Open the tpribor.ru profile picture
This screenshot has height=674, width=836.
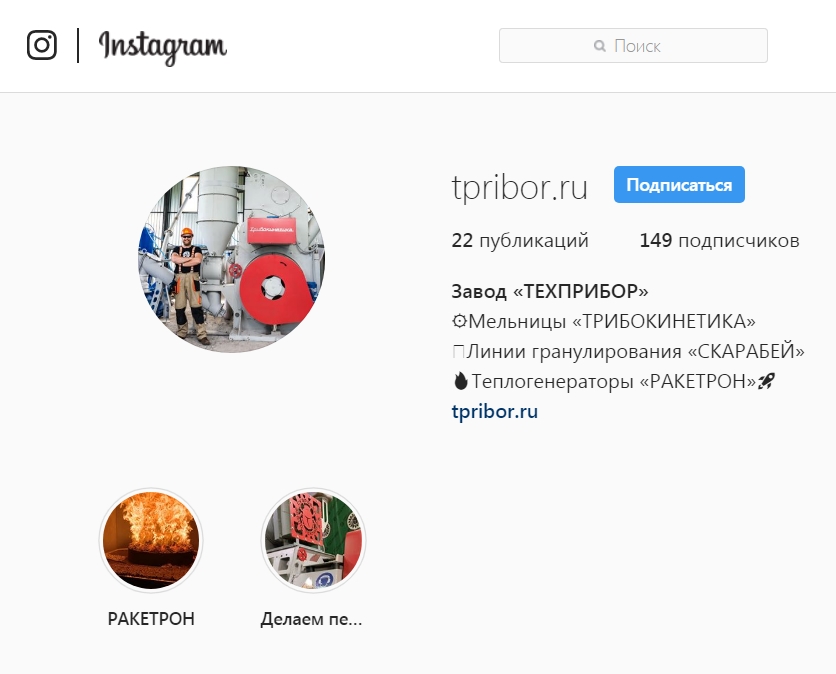(x=232, y=259)
